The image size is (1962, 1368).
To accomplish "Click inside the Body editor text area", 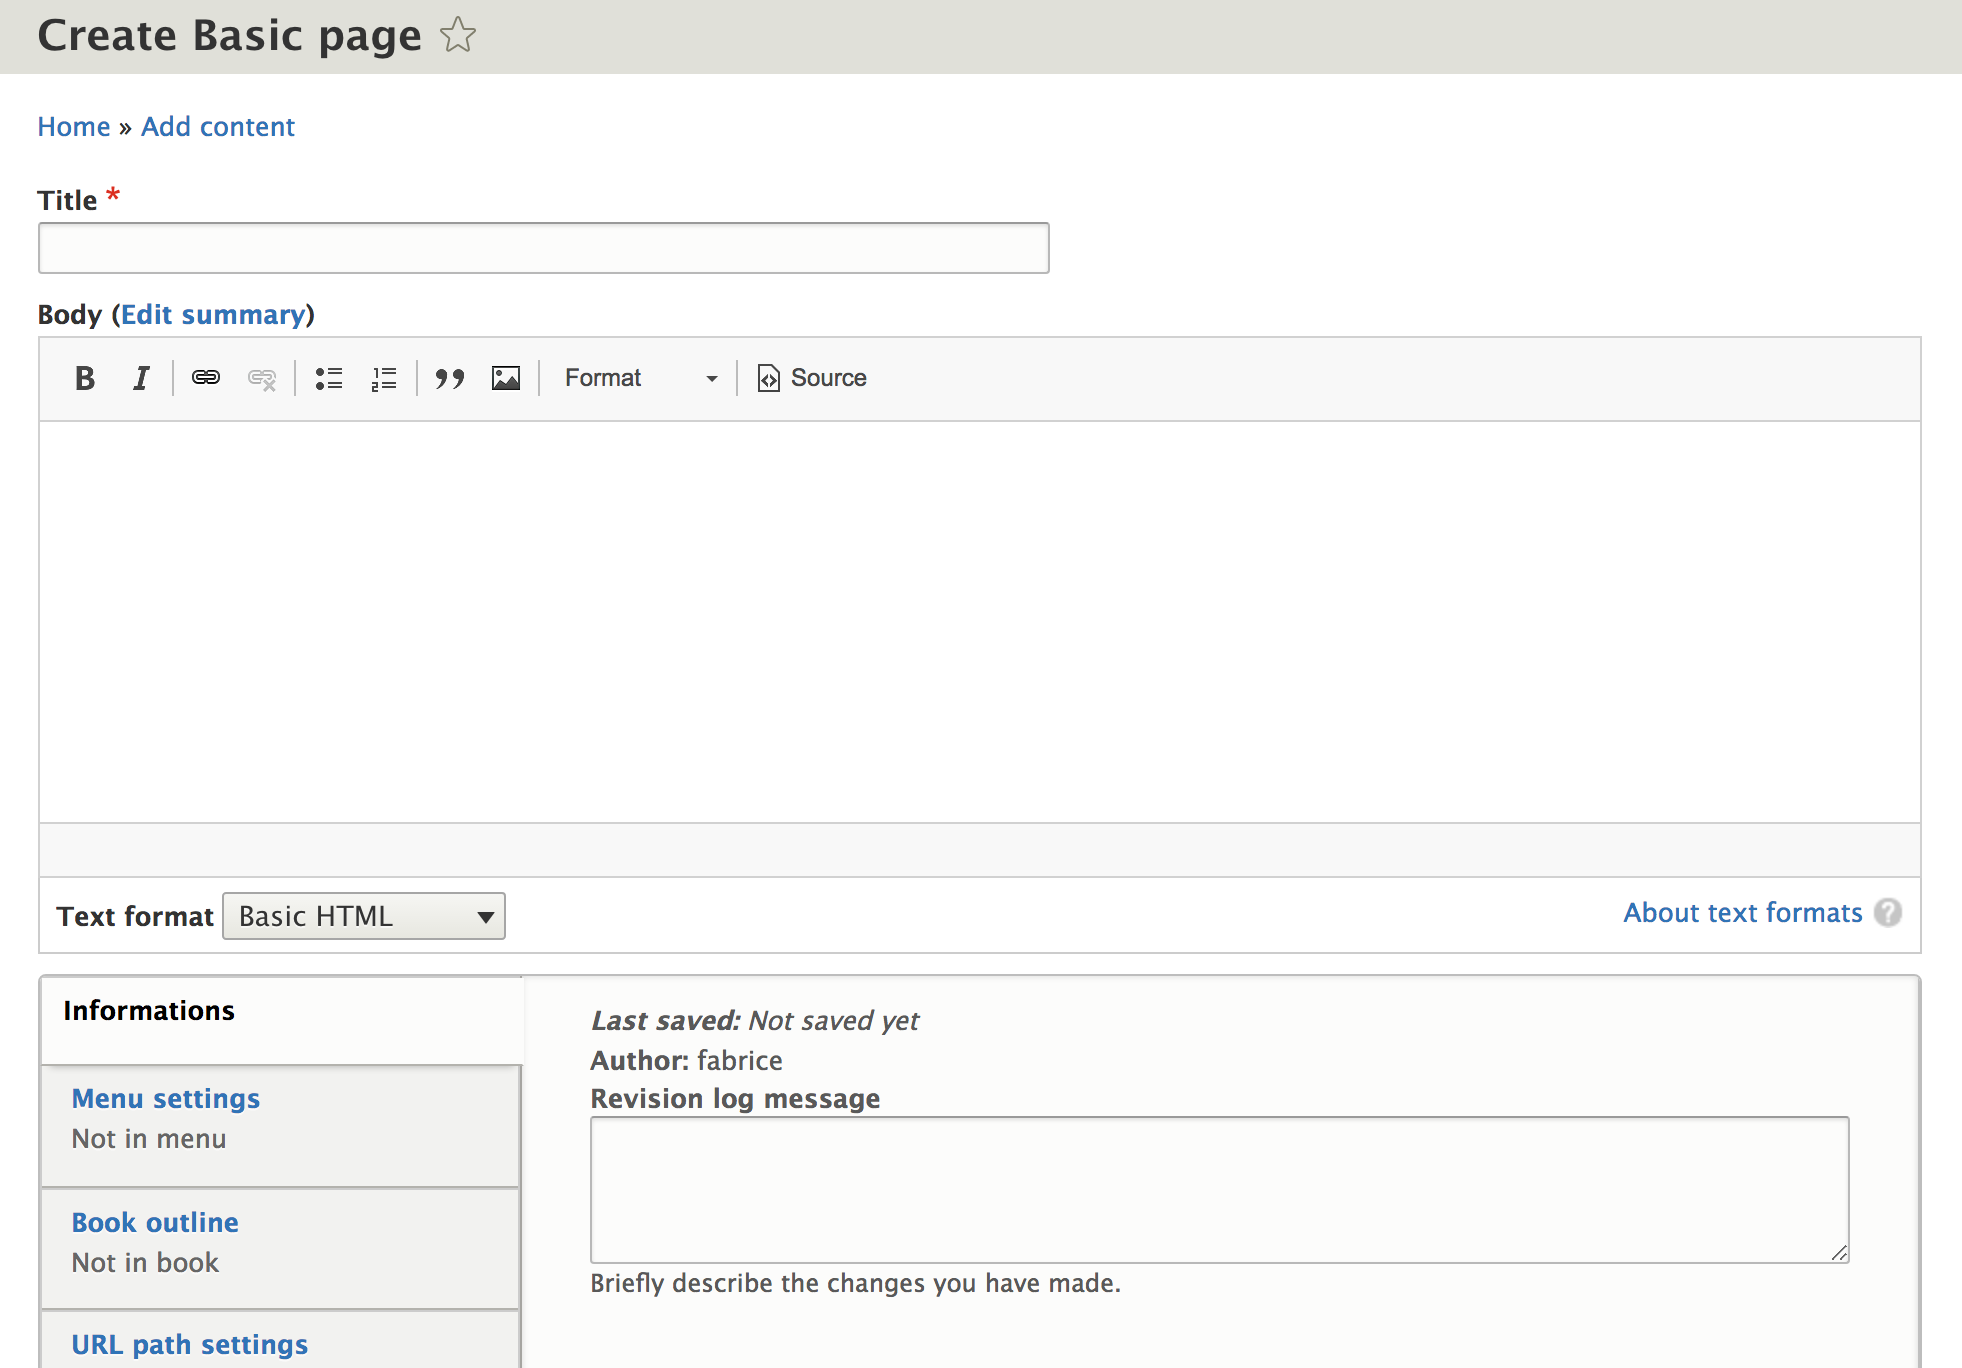I will pos(980,622).
